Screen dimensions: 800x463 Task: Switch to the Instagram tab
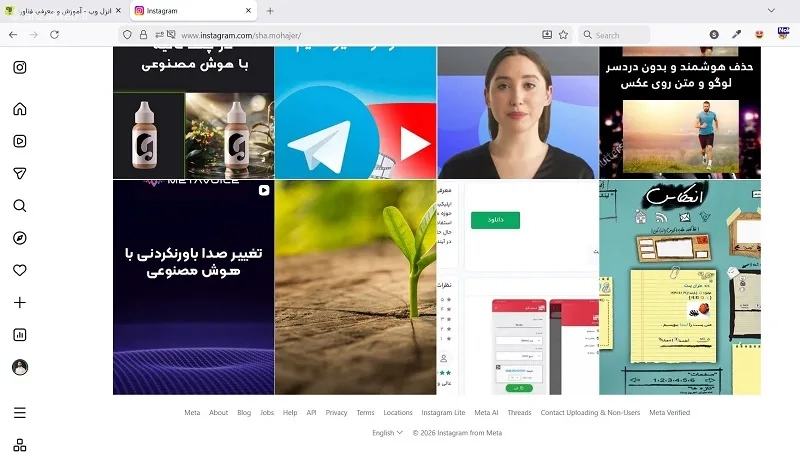(x=193, y=11)
